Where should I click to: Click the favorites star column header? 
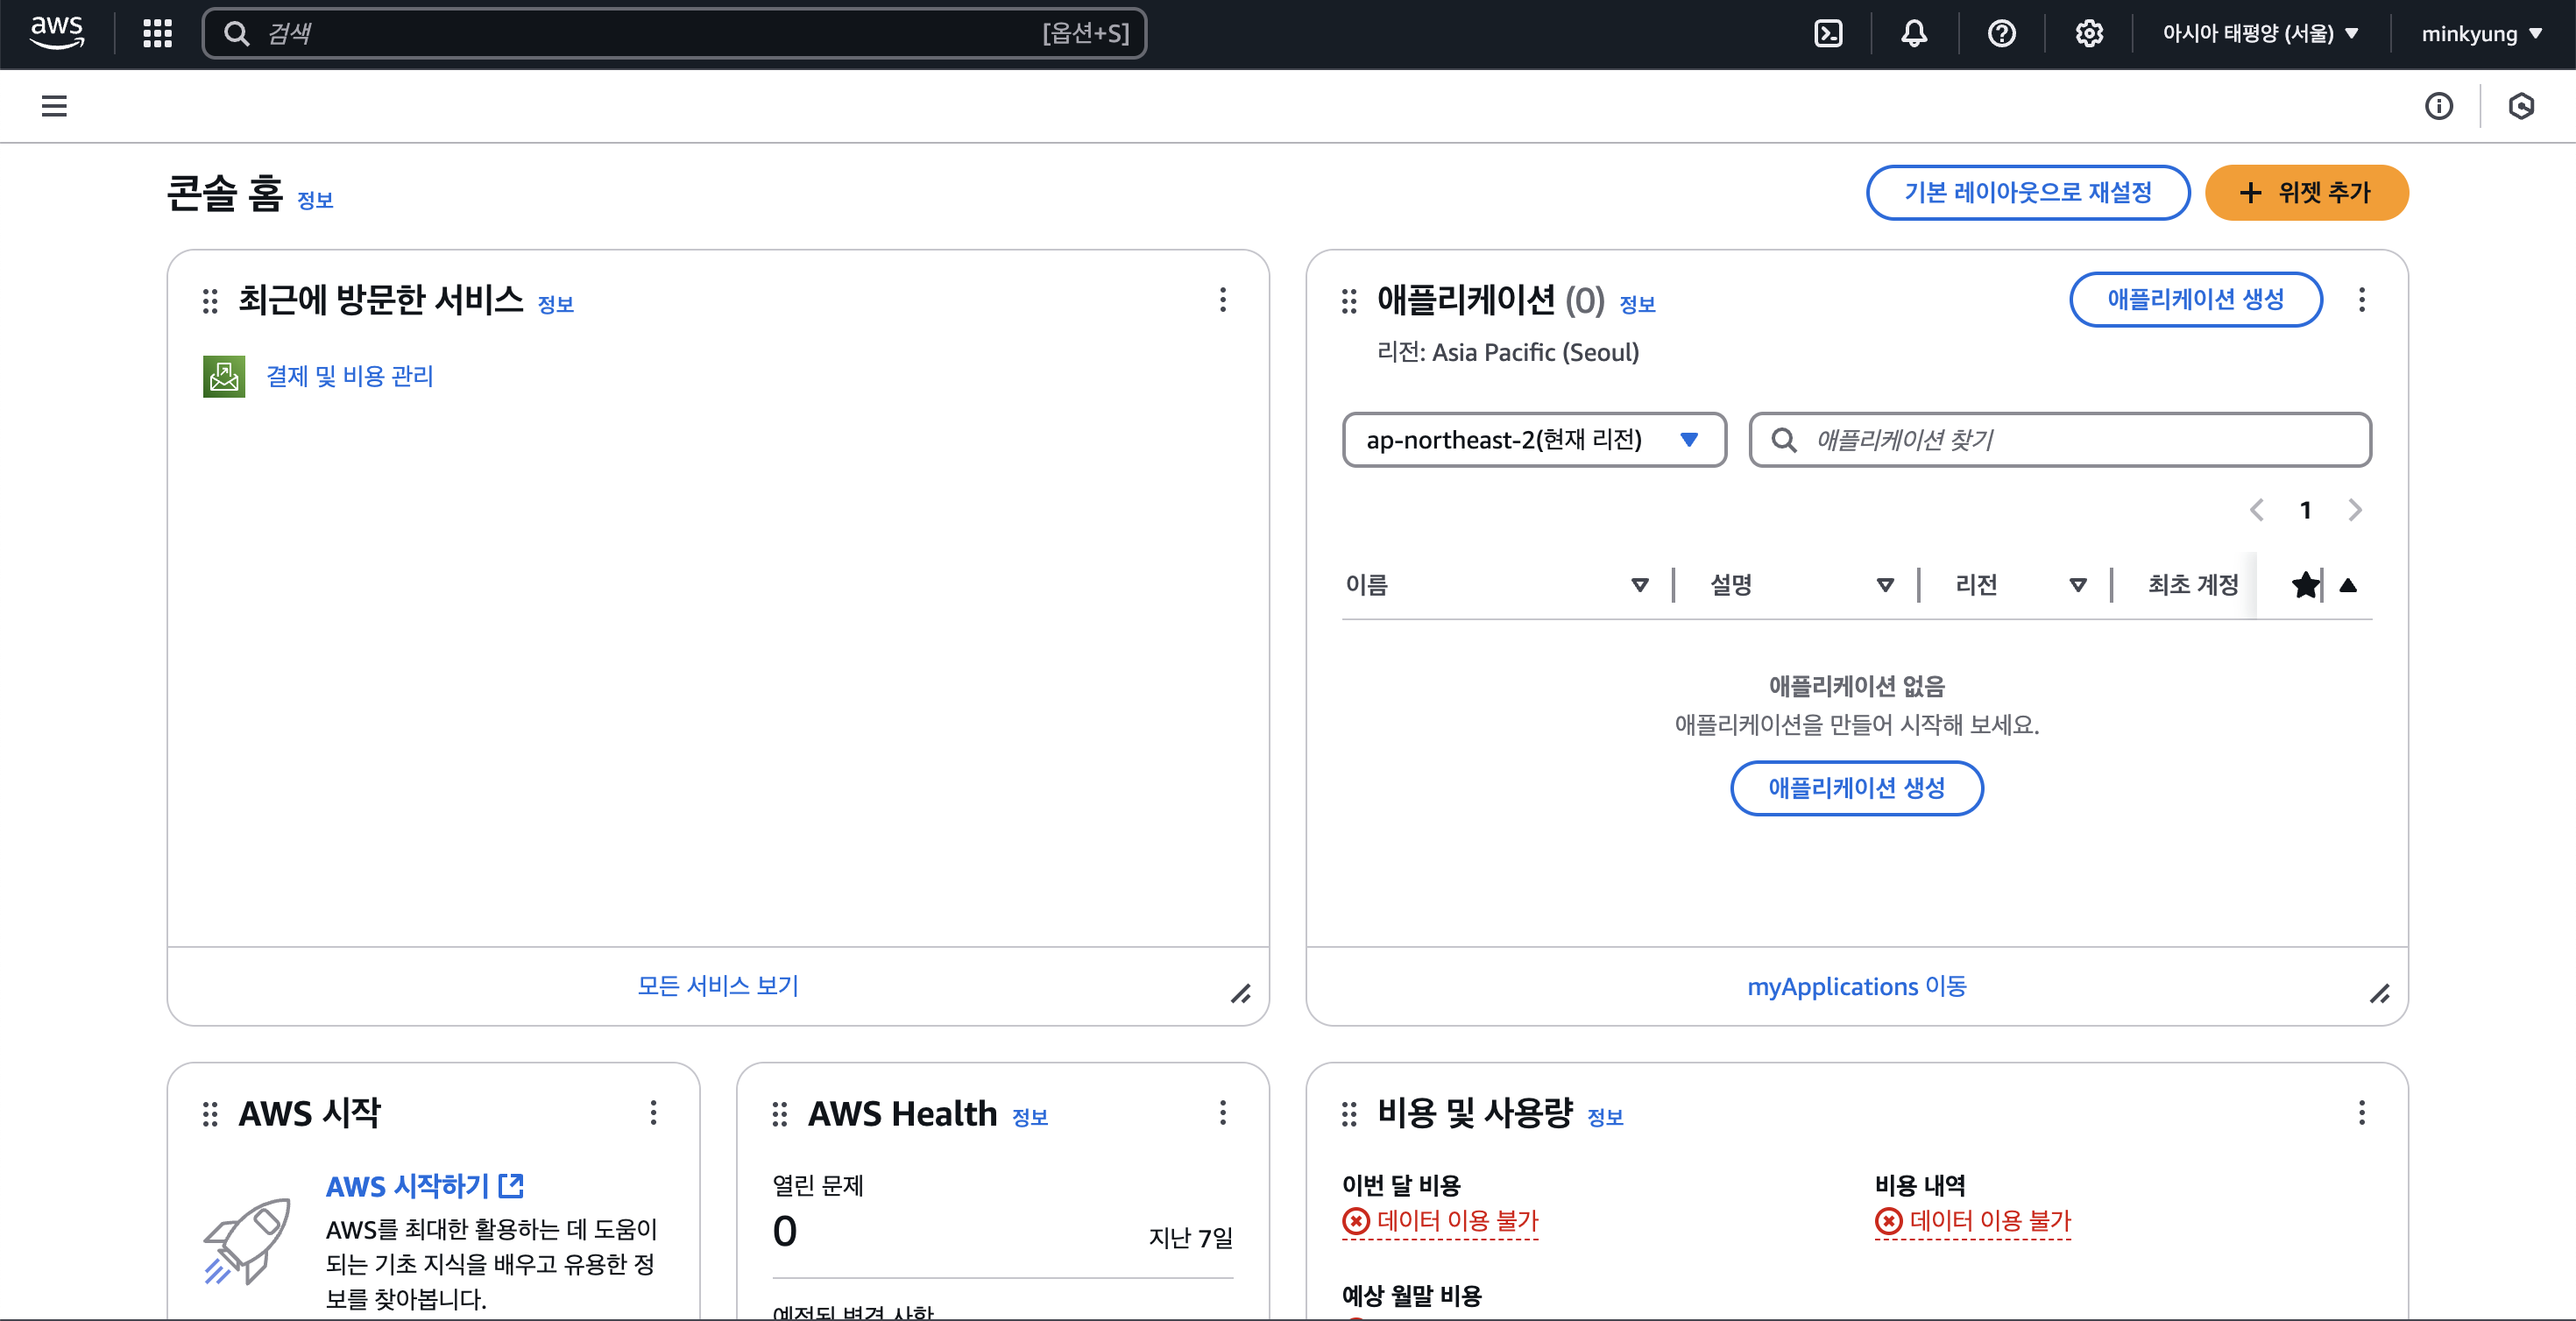pyautogui.click(x=2305, y=585)
